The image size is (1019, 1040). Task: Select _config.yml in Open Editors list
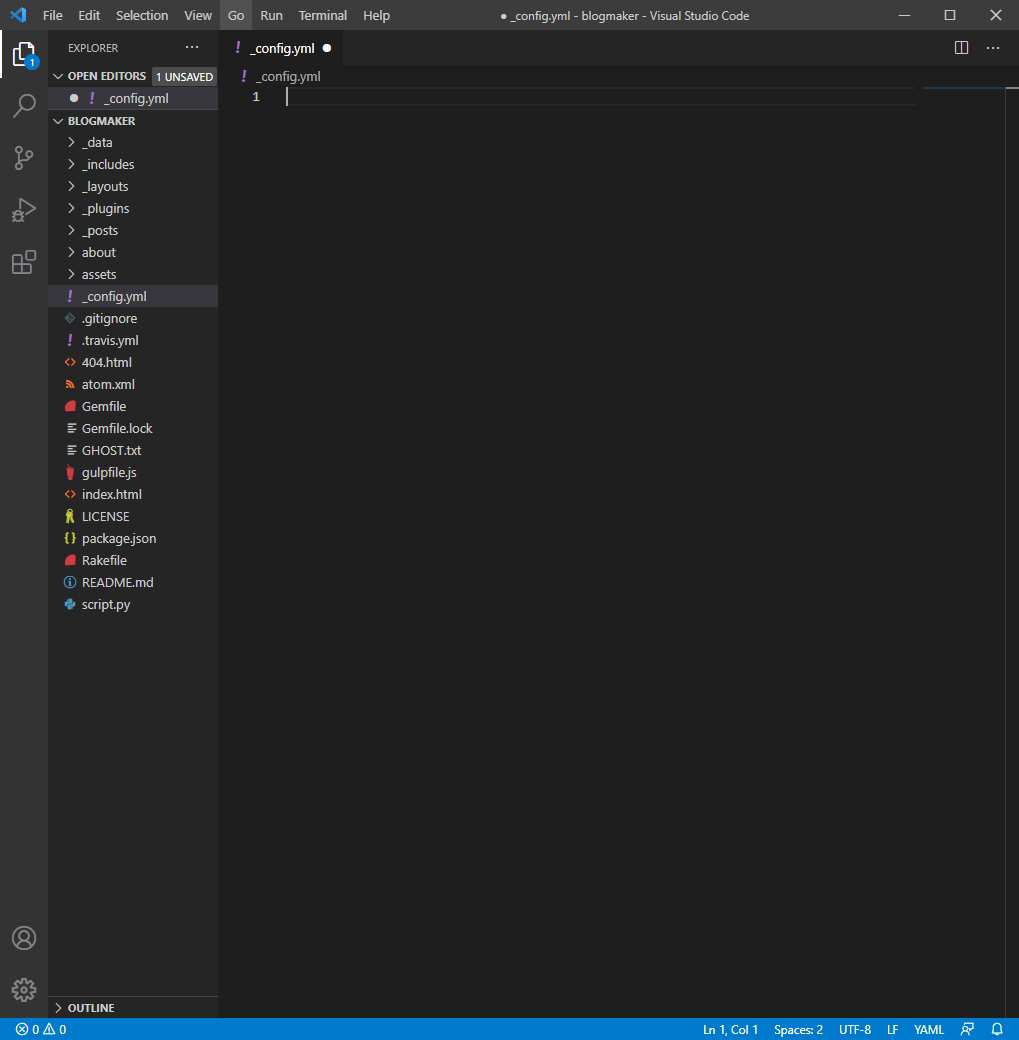tap(133, 98)
